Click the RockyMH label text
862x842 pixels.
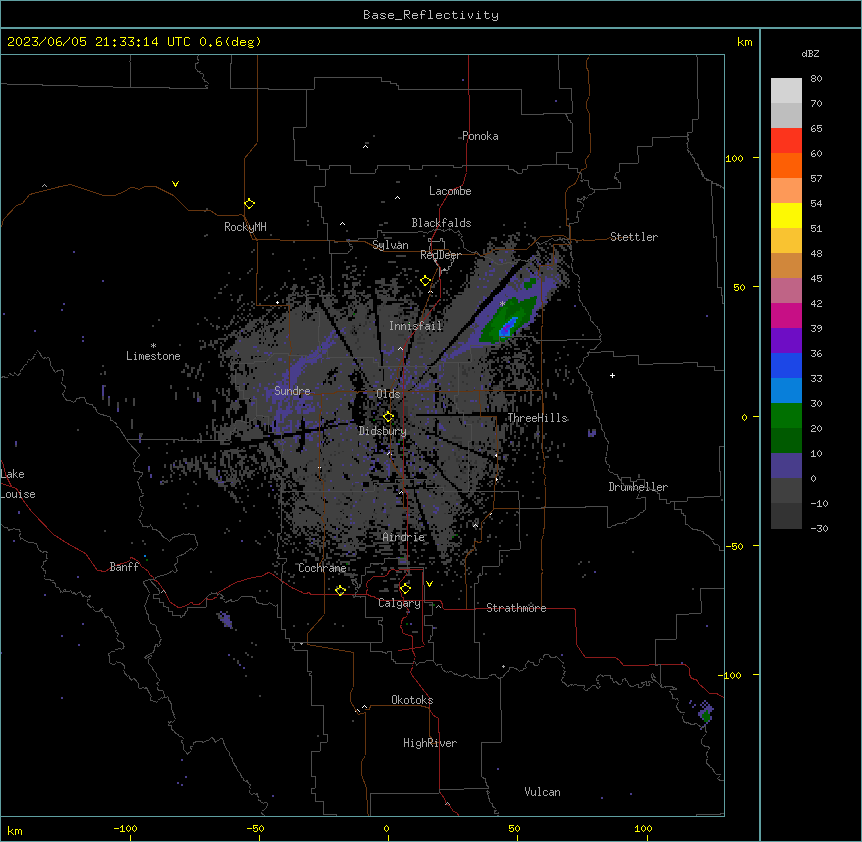(x=245, y=226)
